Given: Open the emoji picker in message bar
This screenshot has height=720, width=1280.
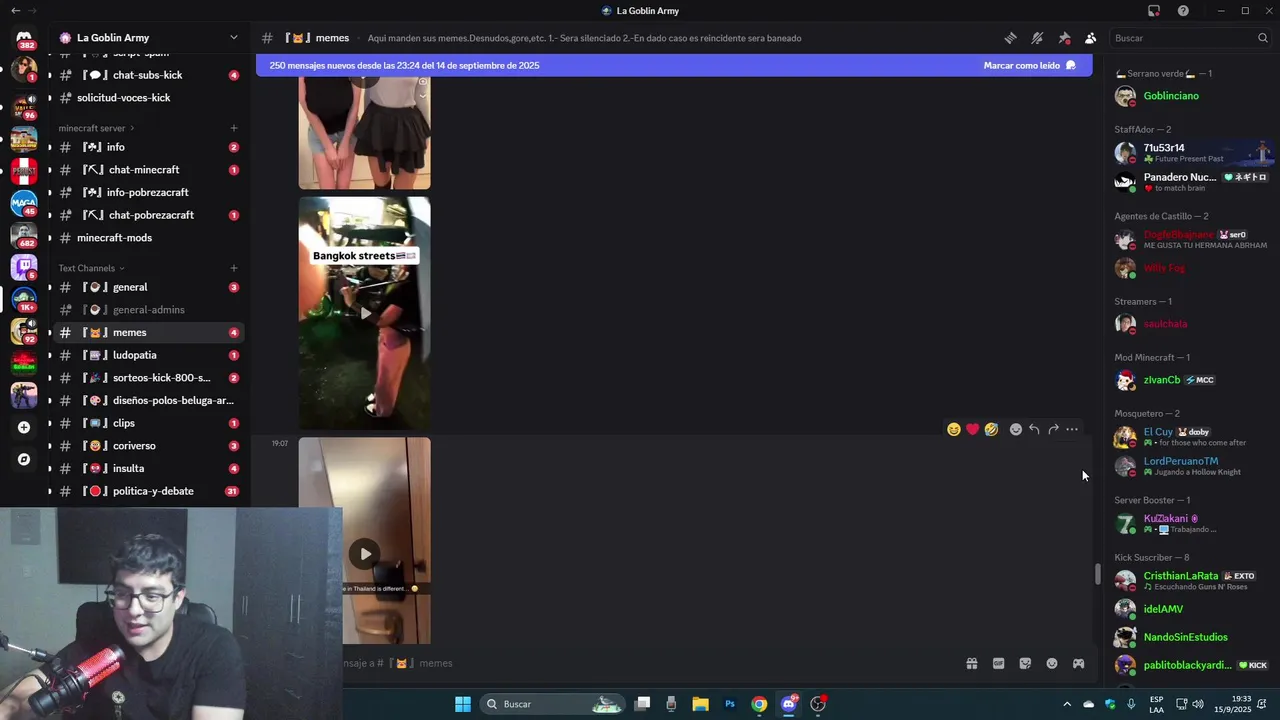Looking at the screenshot, I should 1052,663.
